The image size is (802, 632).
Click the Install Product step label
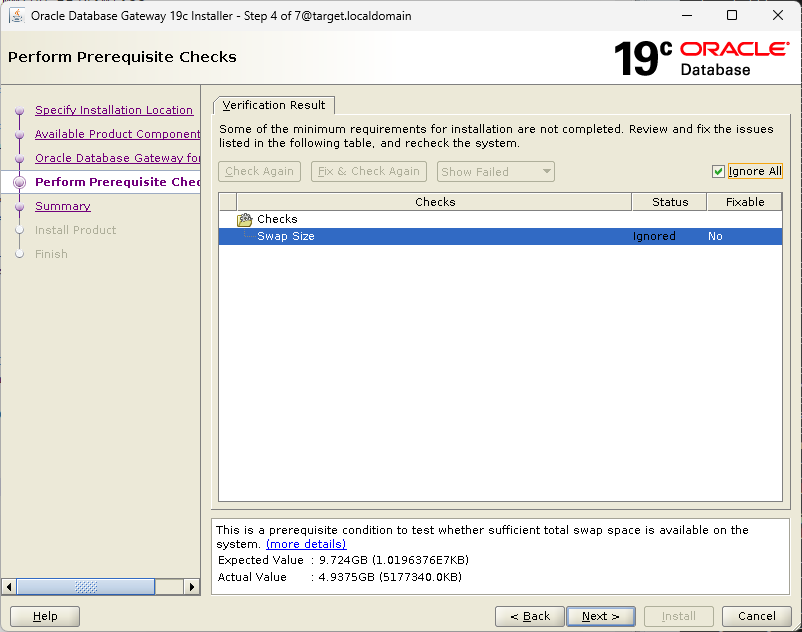(x=75, y=230)
